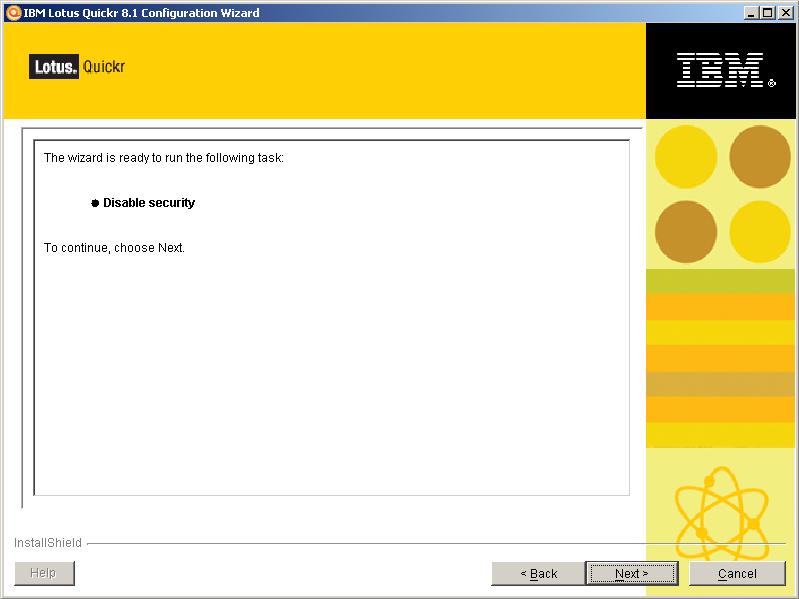Minimize the Configuration Wizard window
This screenshot has width=799, height=599.
tap(751, 13)
